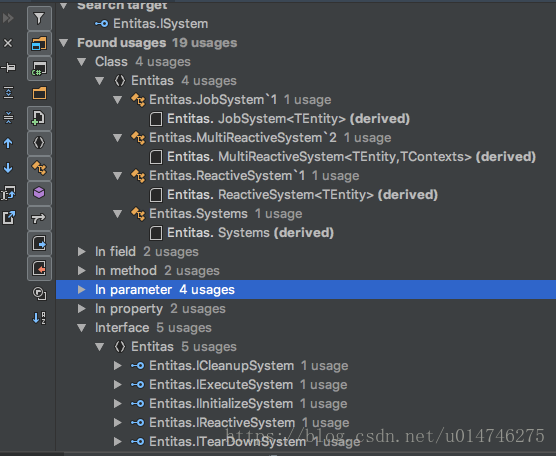This screenshot has width=556, height=456.
Task: Expand Entitas.IExecuteSystem node
Action: pyautogui.click(x=118, y=385)
